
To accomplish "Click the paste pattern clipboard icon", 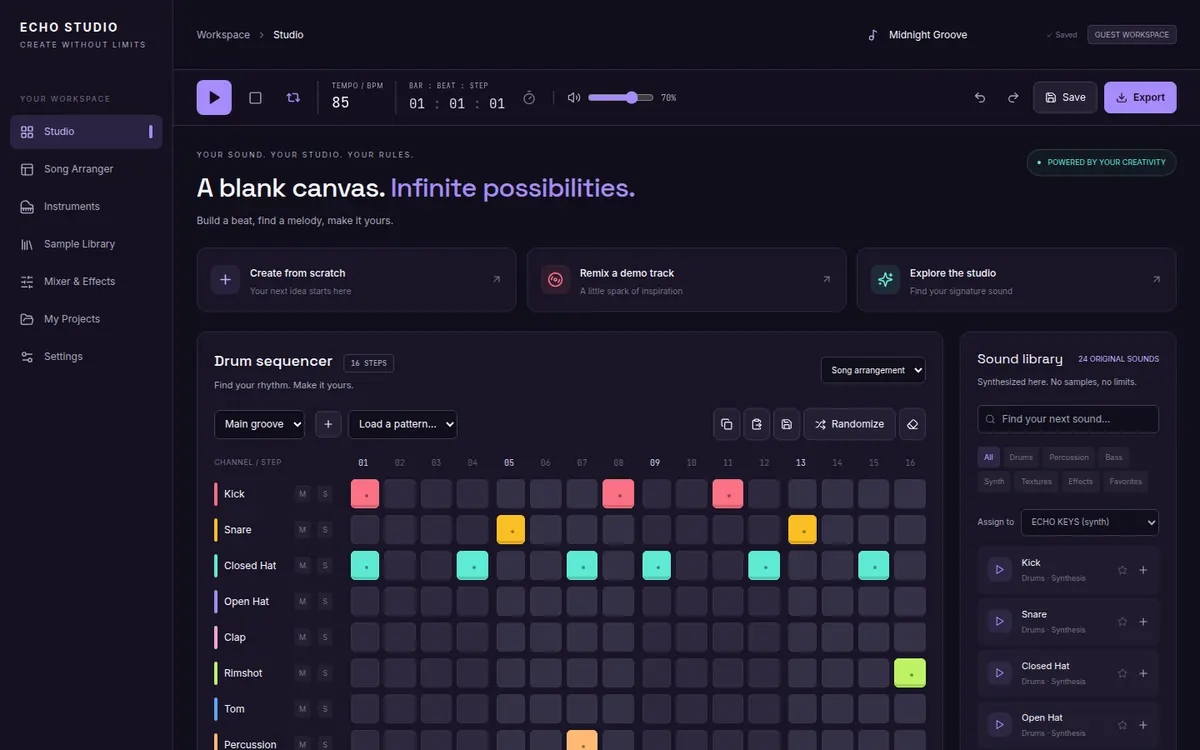I will click(x=757, y=424).
